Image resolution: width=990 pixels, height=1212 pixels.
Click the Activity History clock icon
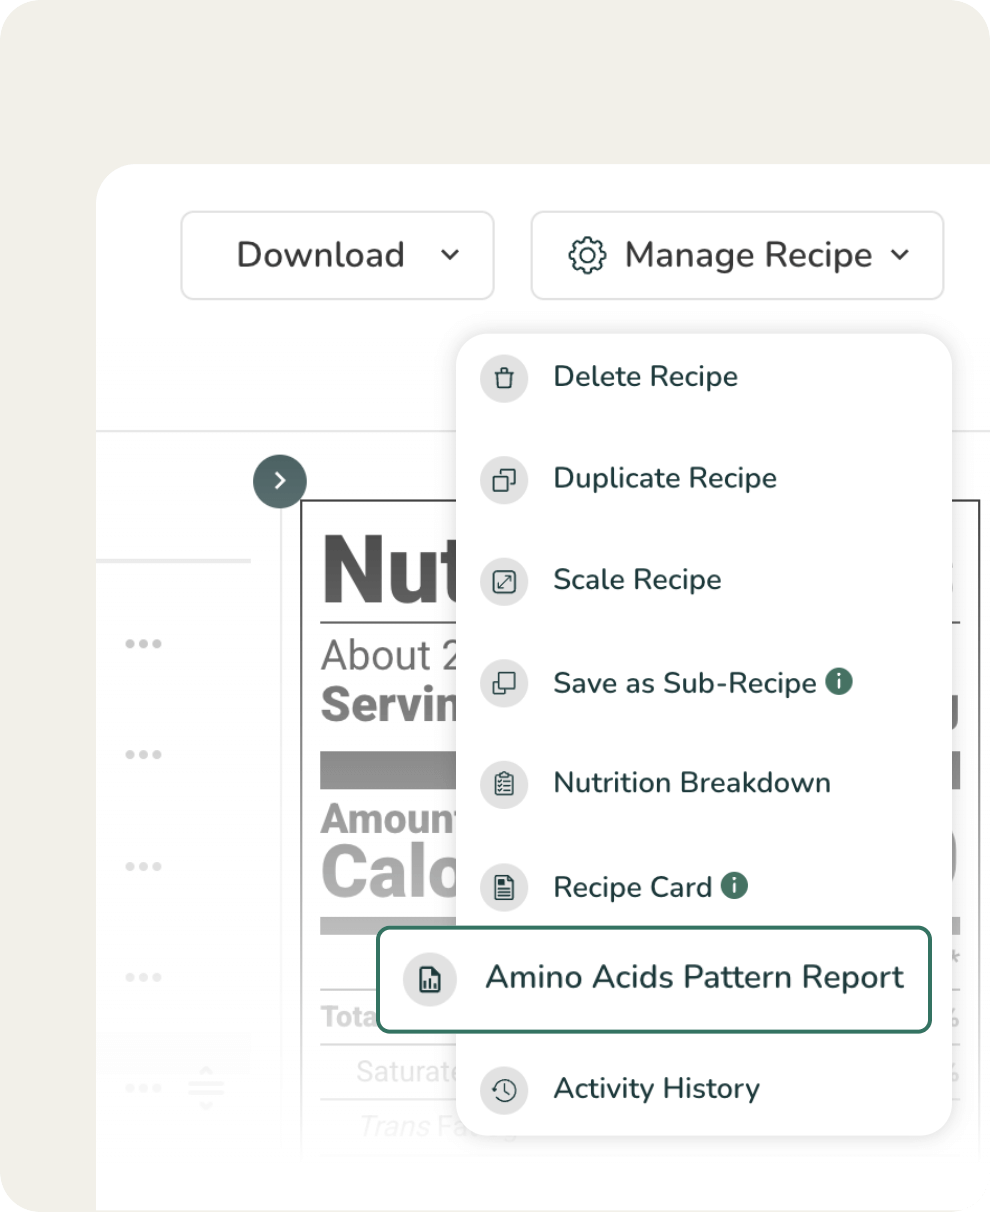[x=504, y=1090]
